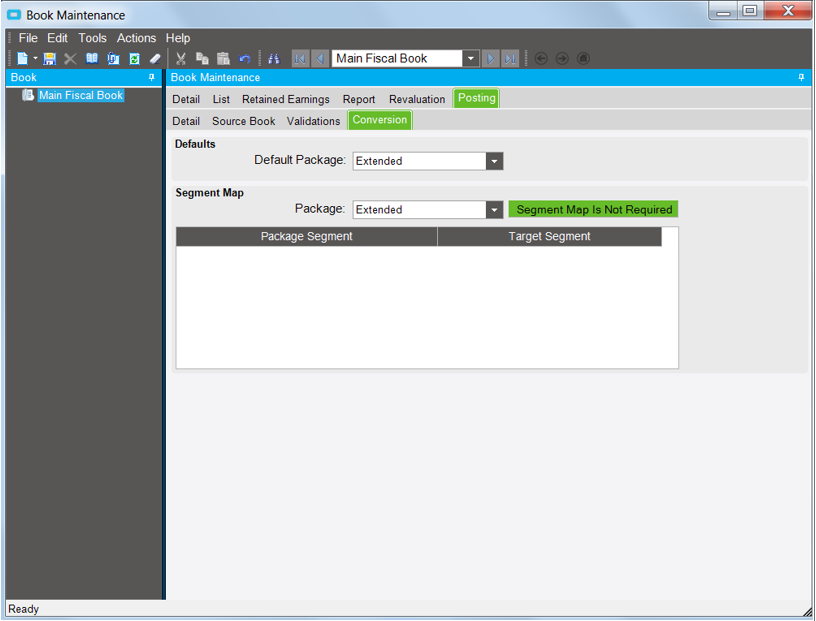Click the Paste clipboard icon
816x621 pixels.
click(x=223, y=58)
